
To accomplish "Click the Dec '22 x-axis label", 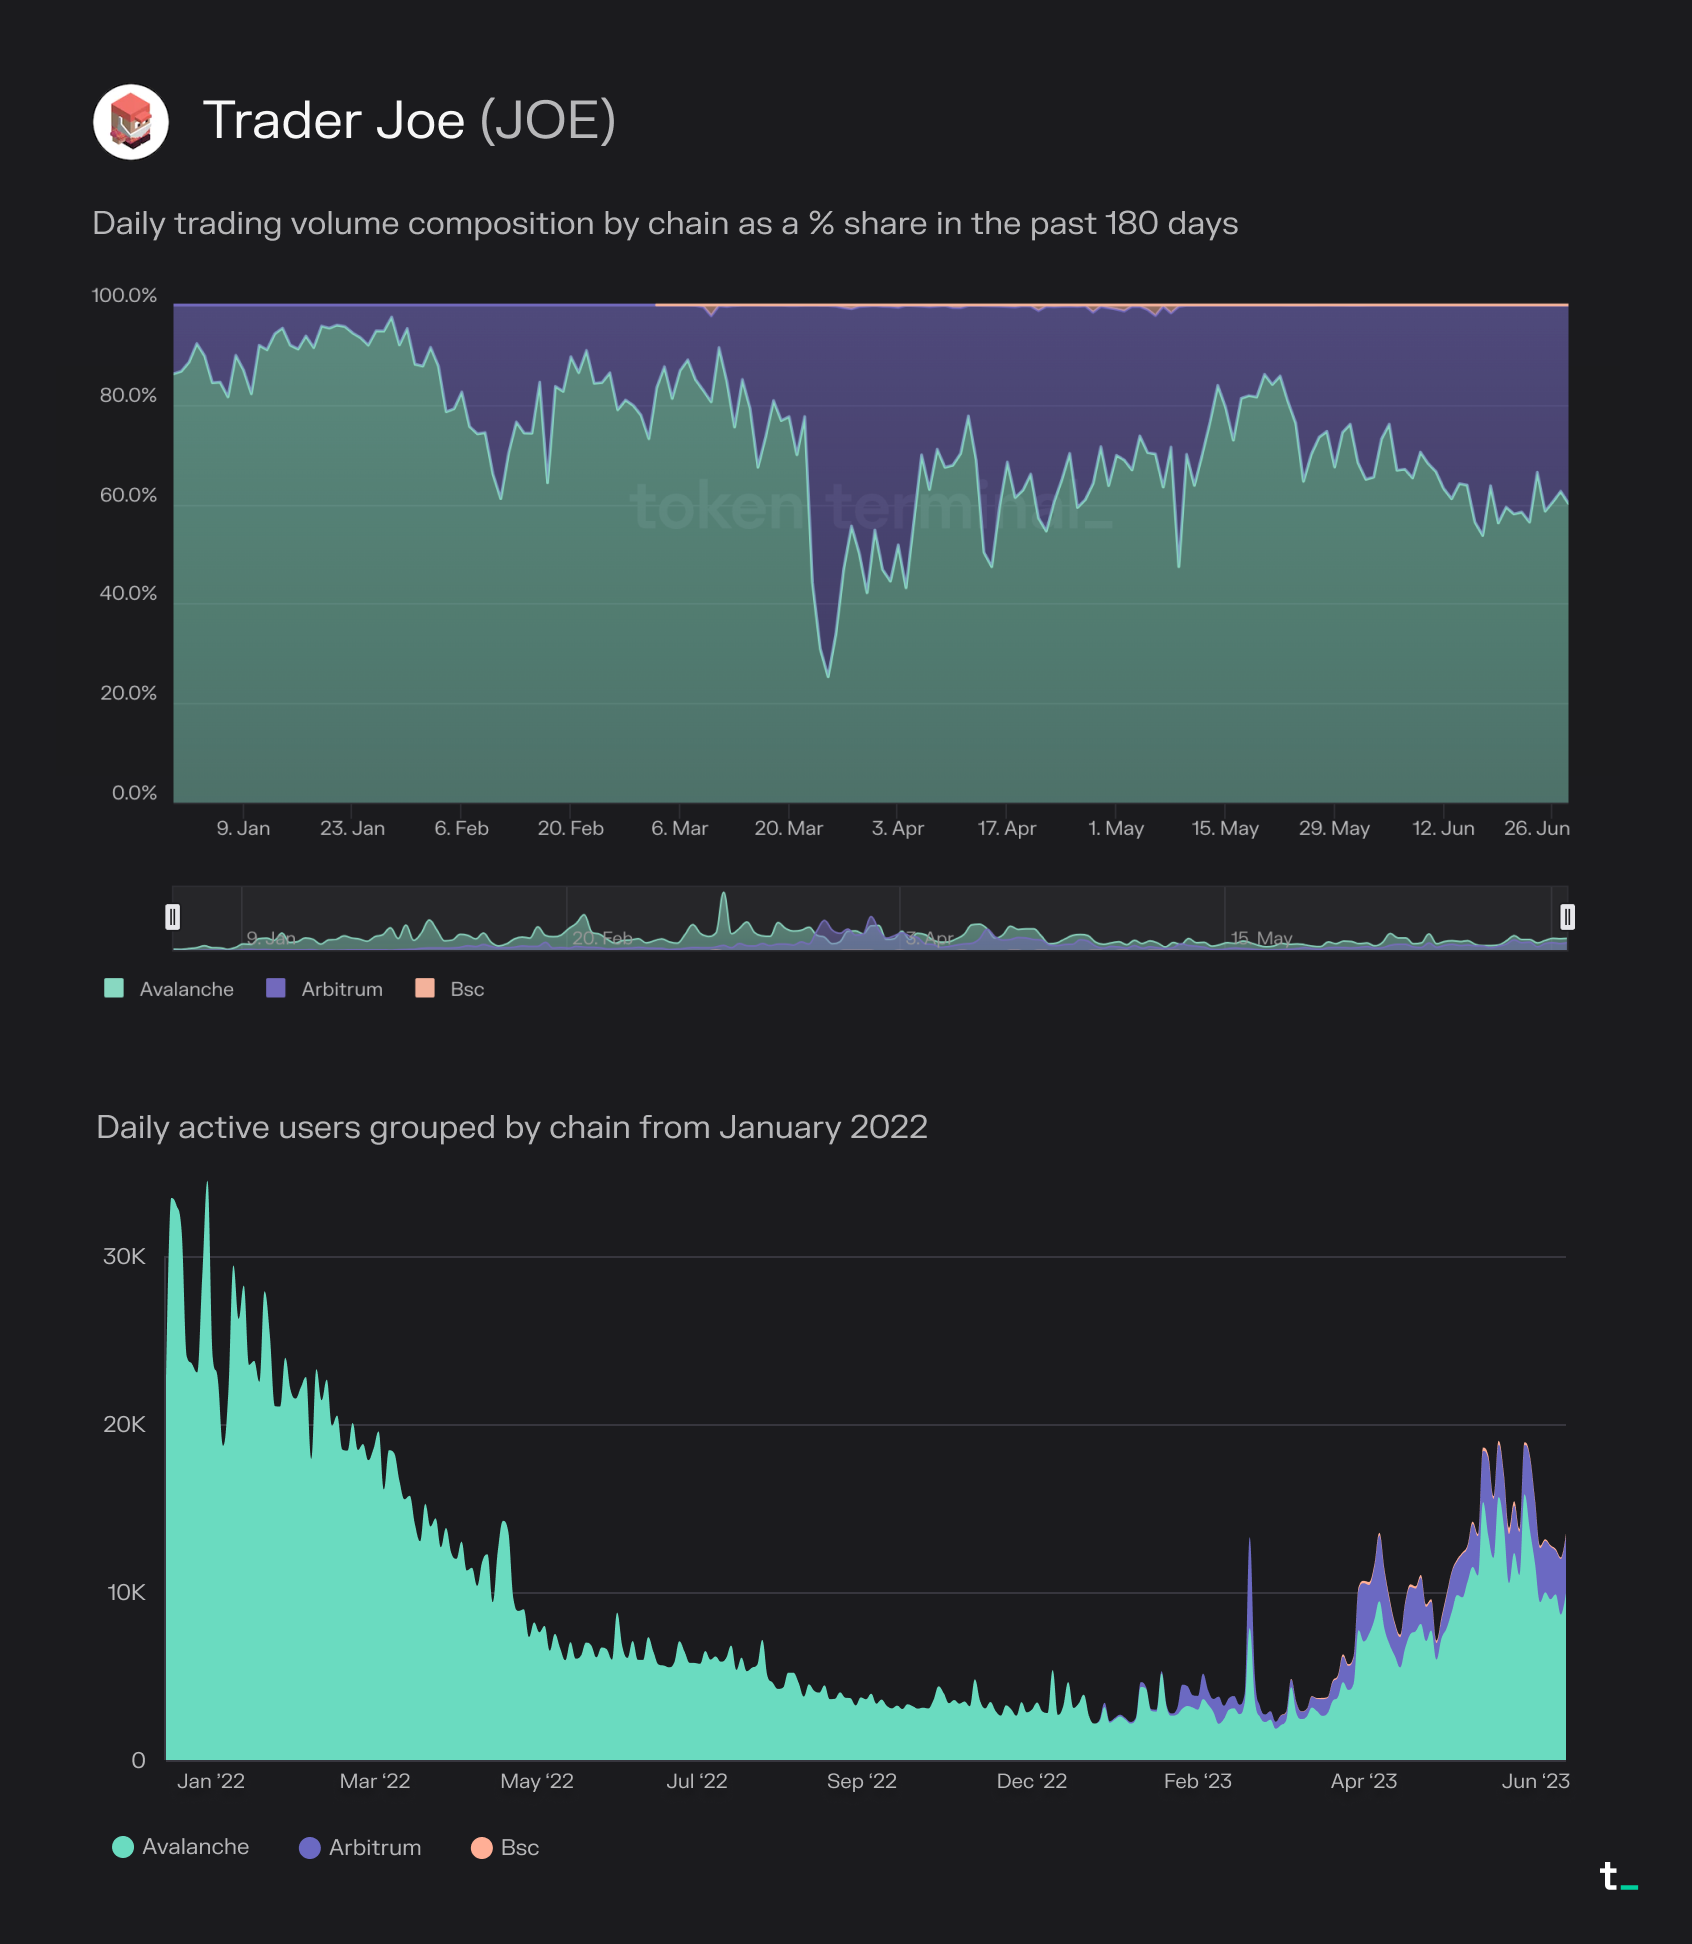I will pos(1031,1781).
